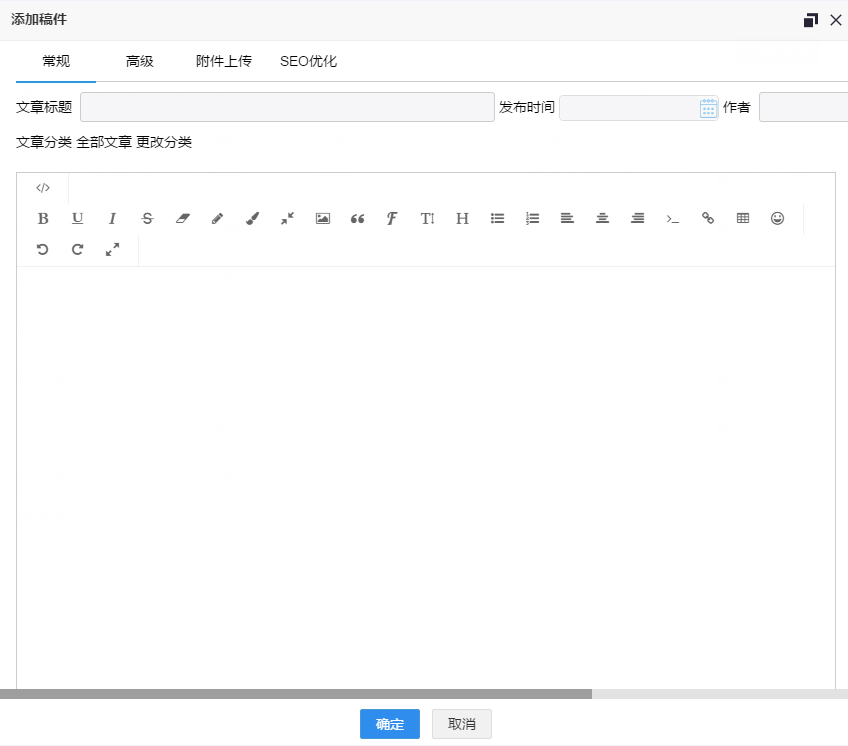Click the 确定 confirm button

390,725
